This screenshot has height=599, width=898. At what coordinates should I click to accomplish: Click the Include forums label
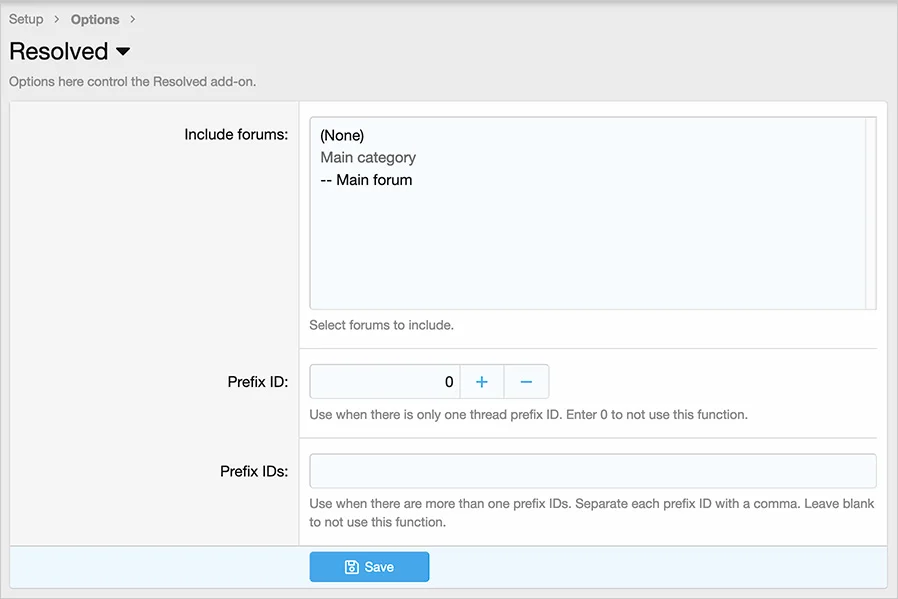(x=236, y=135)
